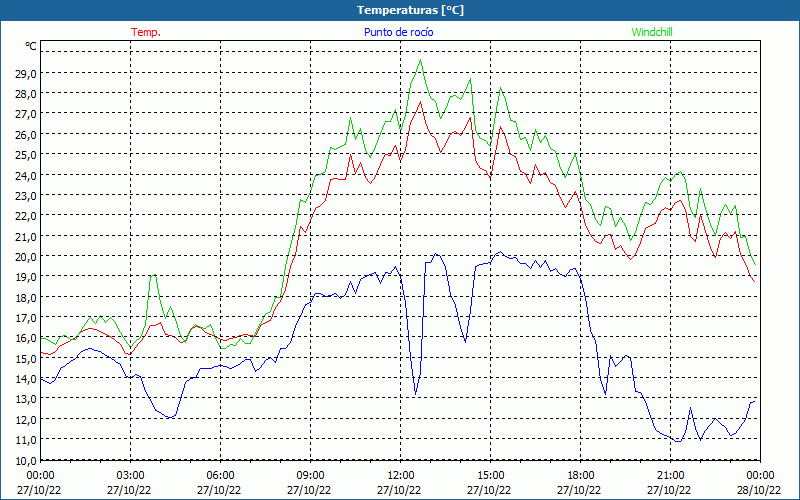This screenshot has width=800, height=500.
Task: Click the 18:00 time axis label
Action: point(581,476)
